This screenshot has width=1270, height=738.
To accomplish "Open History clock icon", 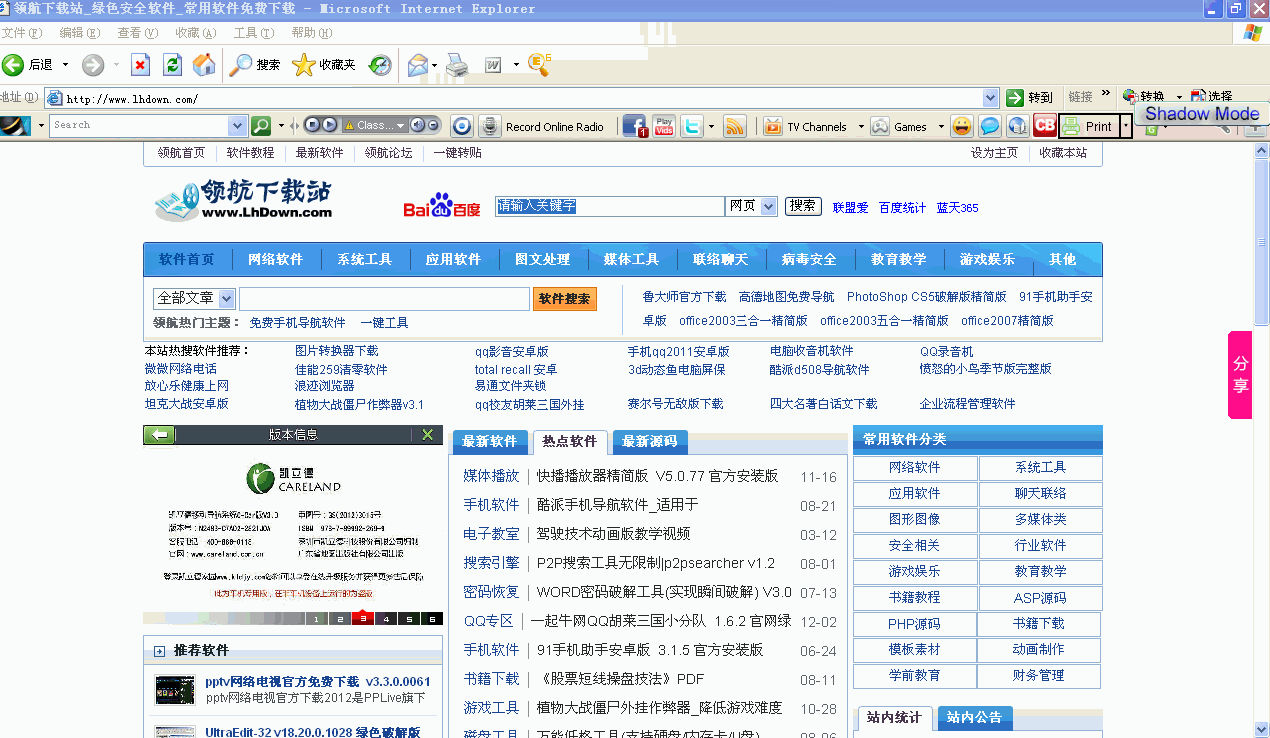I will click(380, 65).
